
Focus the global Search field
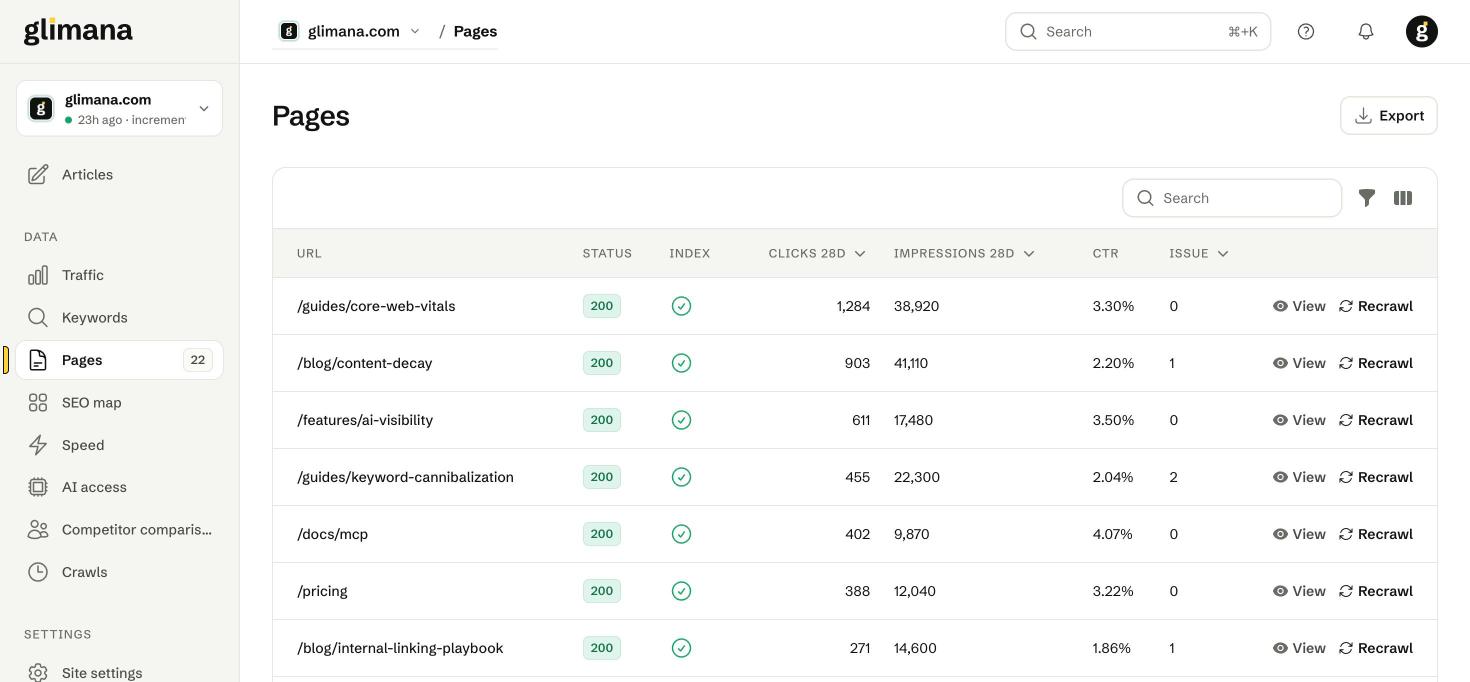click(x=1138, y=32)
